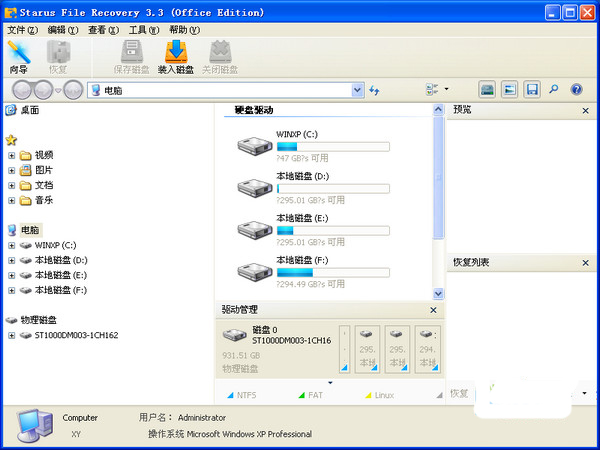Close the 驱动管理 panel
The height and width of the screenshot is (450, 600).
click(x=433, y=310)
